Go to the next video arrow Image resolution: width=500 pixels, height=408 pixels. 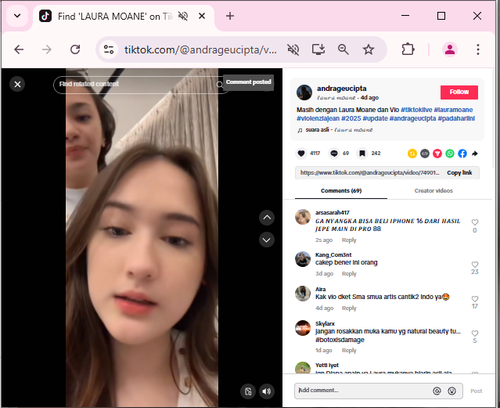tap(267, 240)
